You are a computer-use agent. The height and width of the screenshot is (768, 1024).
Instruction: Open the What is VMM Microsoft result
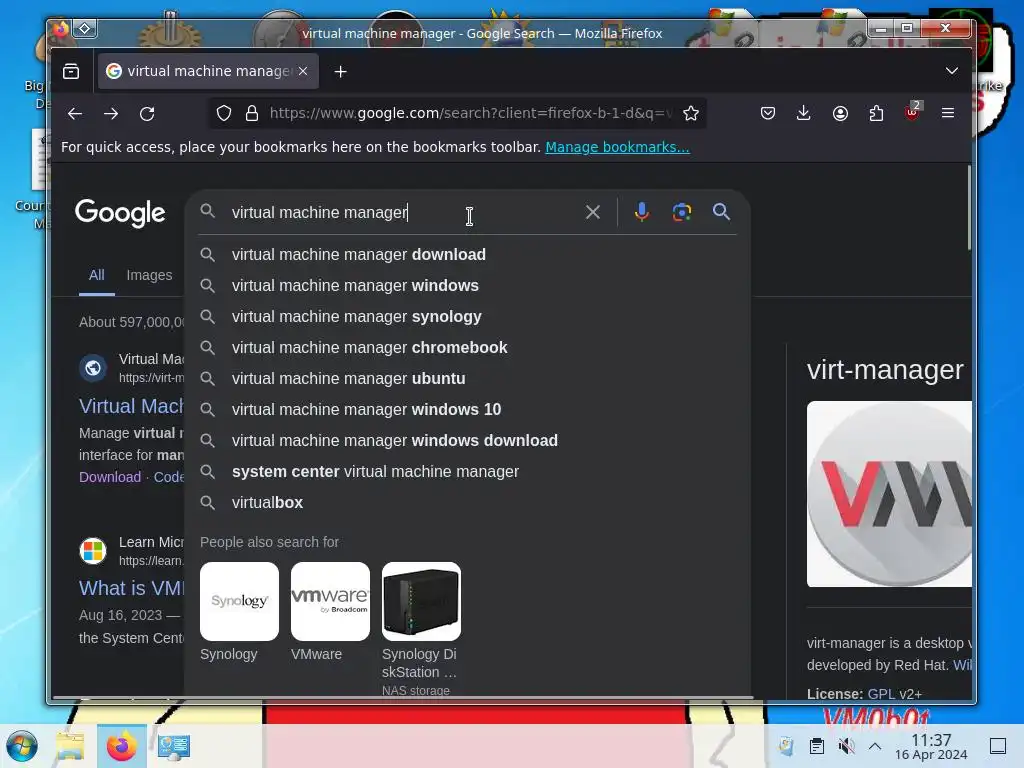tap(131, 588)
